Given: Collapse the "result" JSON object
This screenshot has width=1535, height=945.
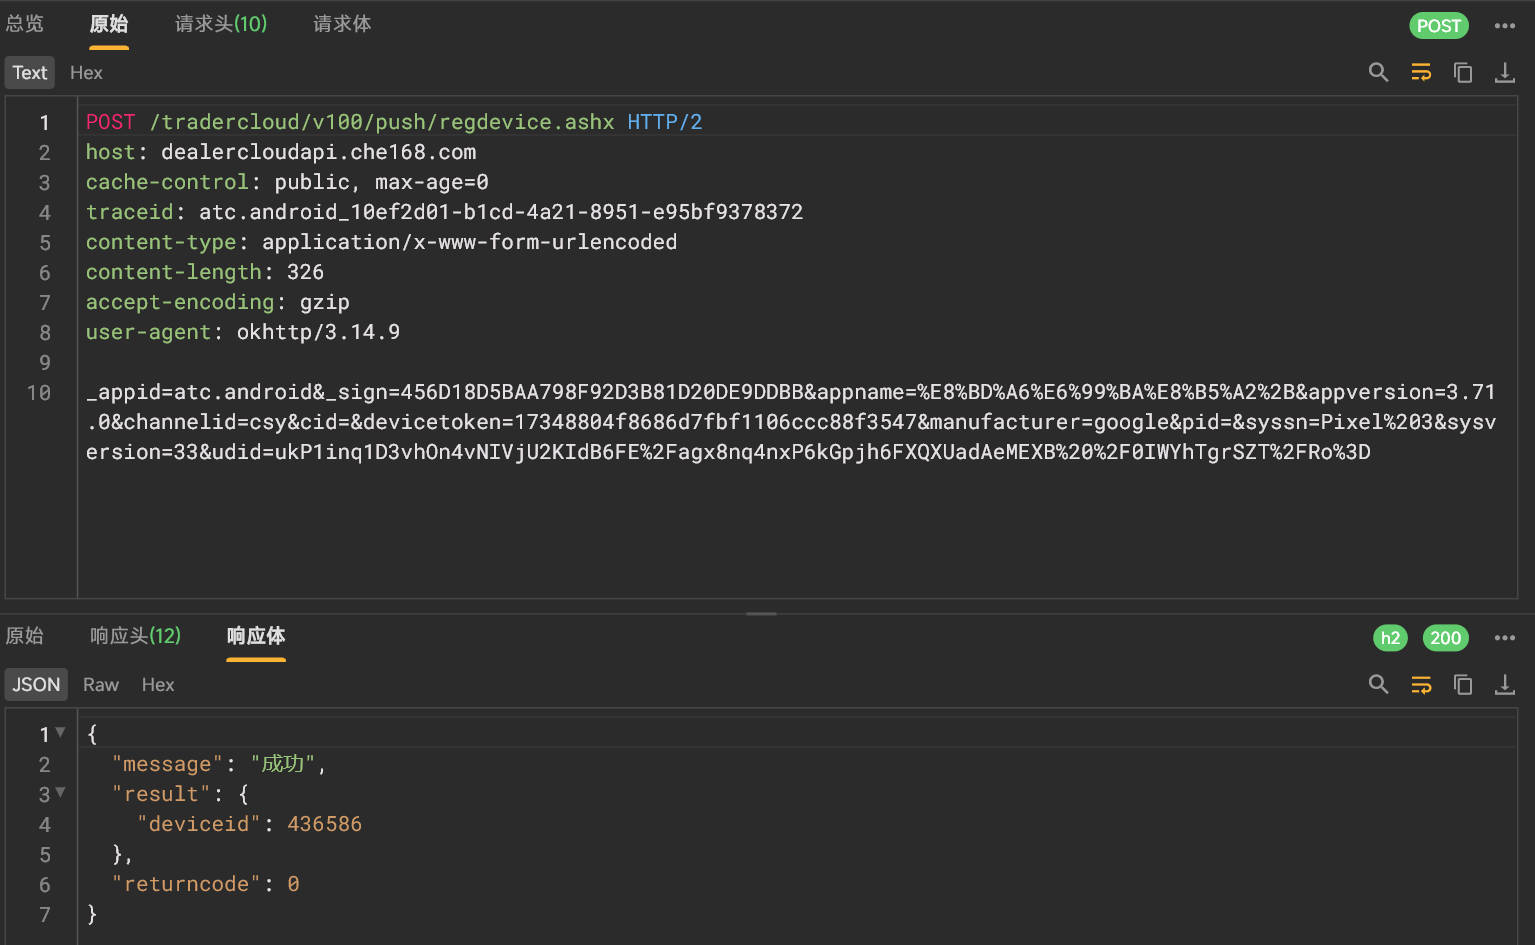Looking at the screenshot, I should (x=61, y=793).
